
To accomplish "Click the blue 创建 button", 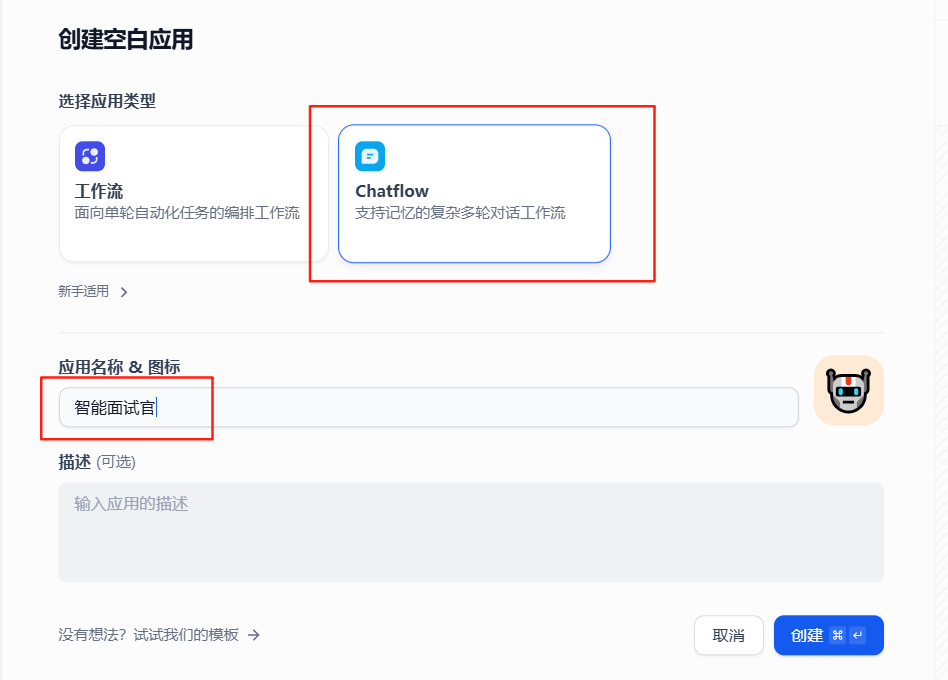I will [x=829, y=635].
